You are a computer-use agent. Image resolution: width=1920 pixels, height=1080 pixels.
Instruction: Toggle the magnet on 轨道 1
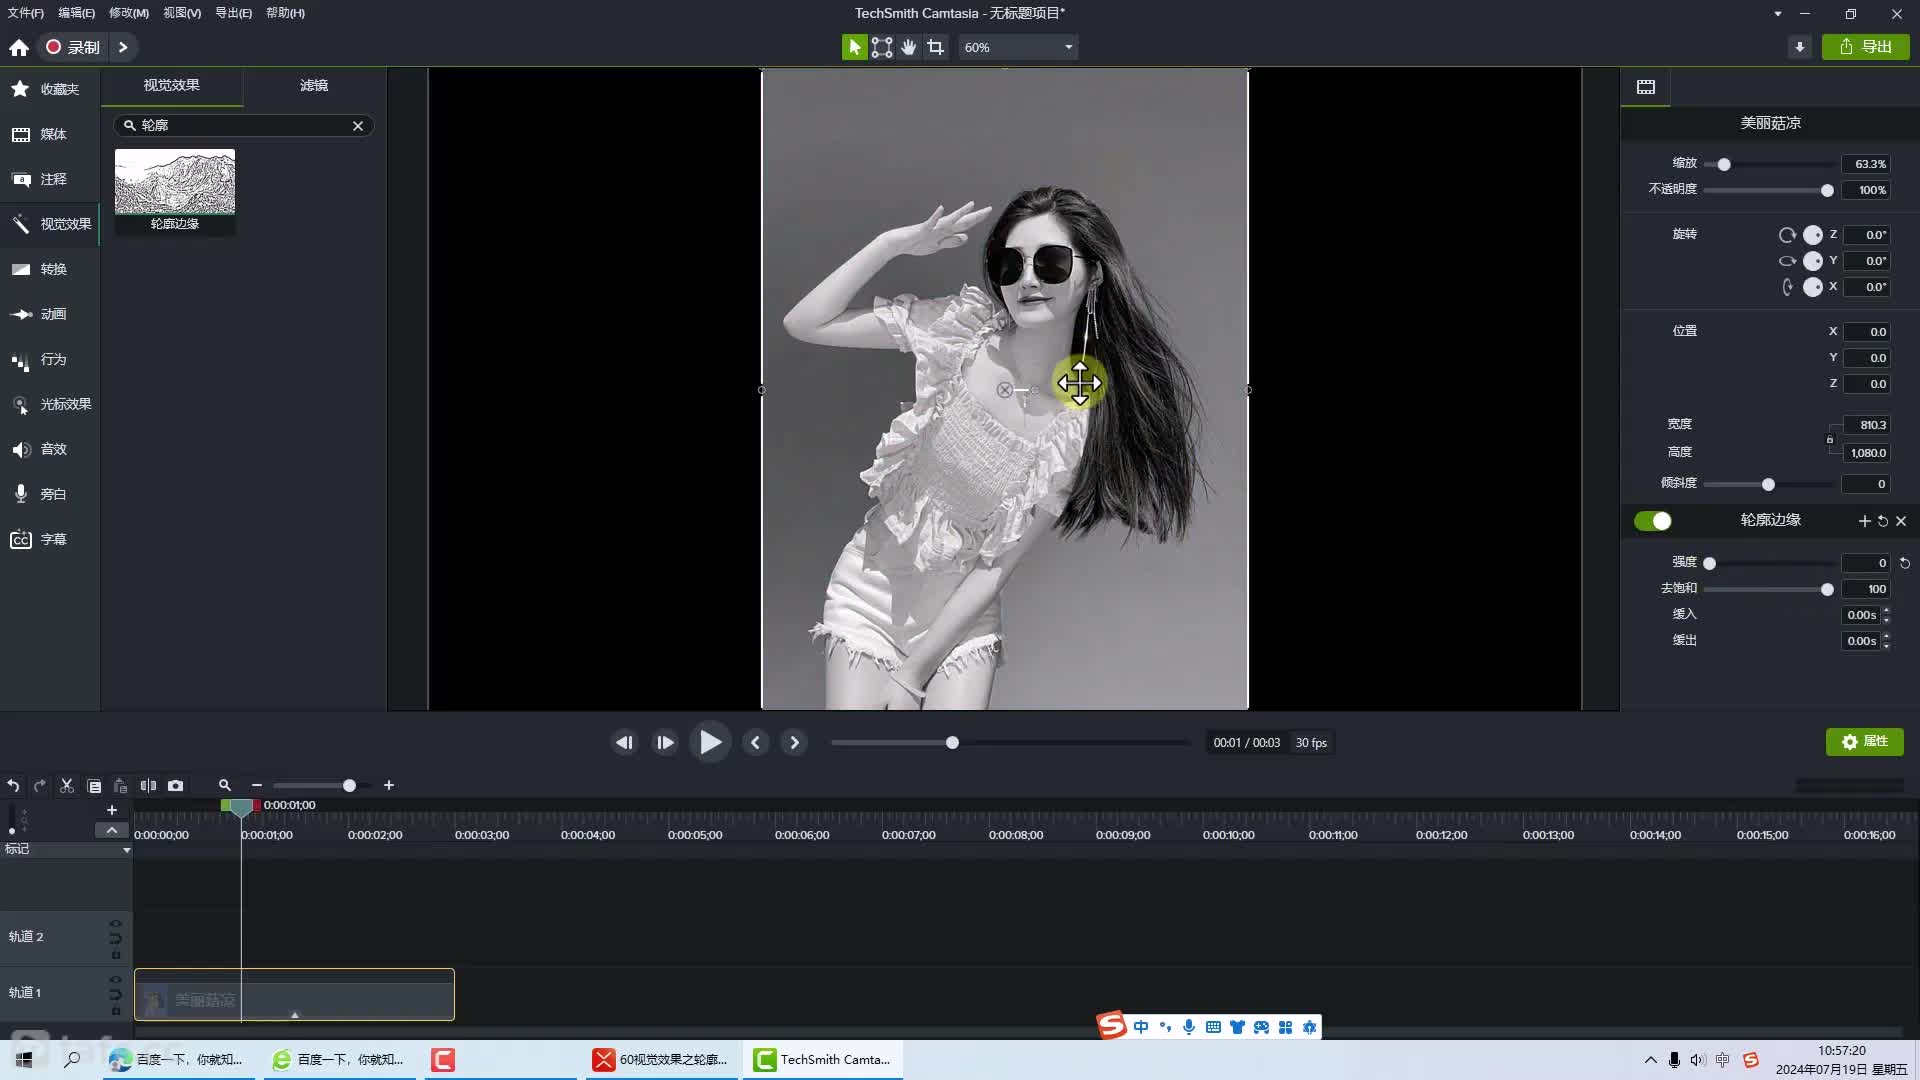pyautogui.click(x=116, y=995)
